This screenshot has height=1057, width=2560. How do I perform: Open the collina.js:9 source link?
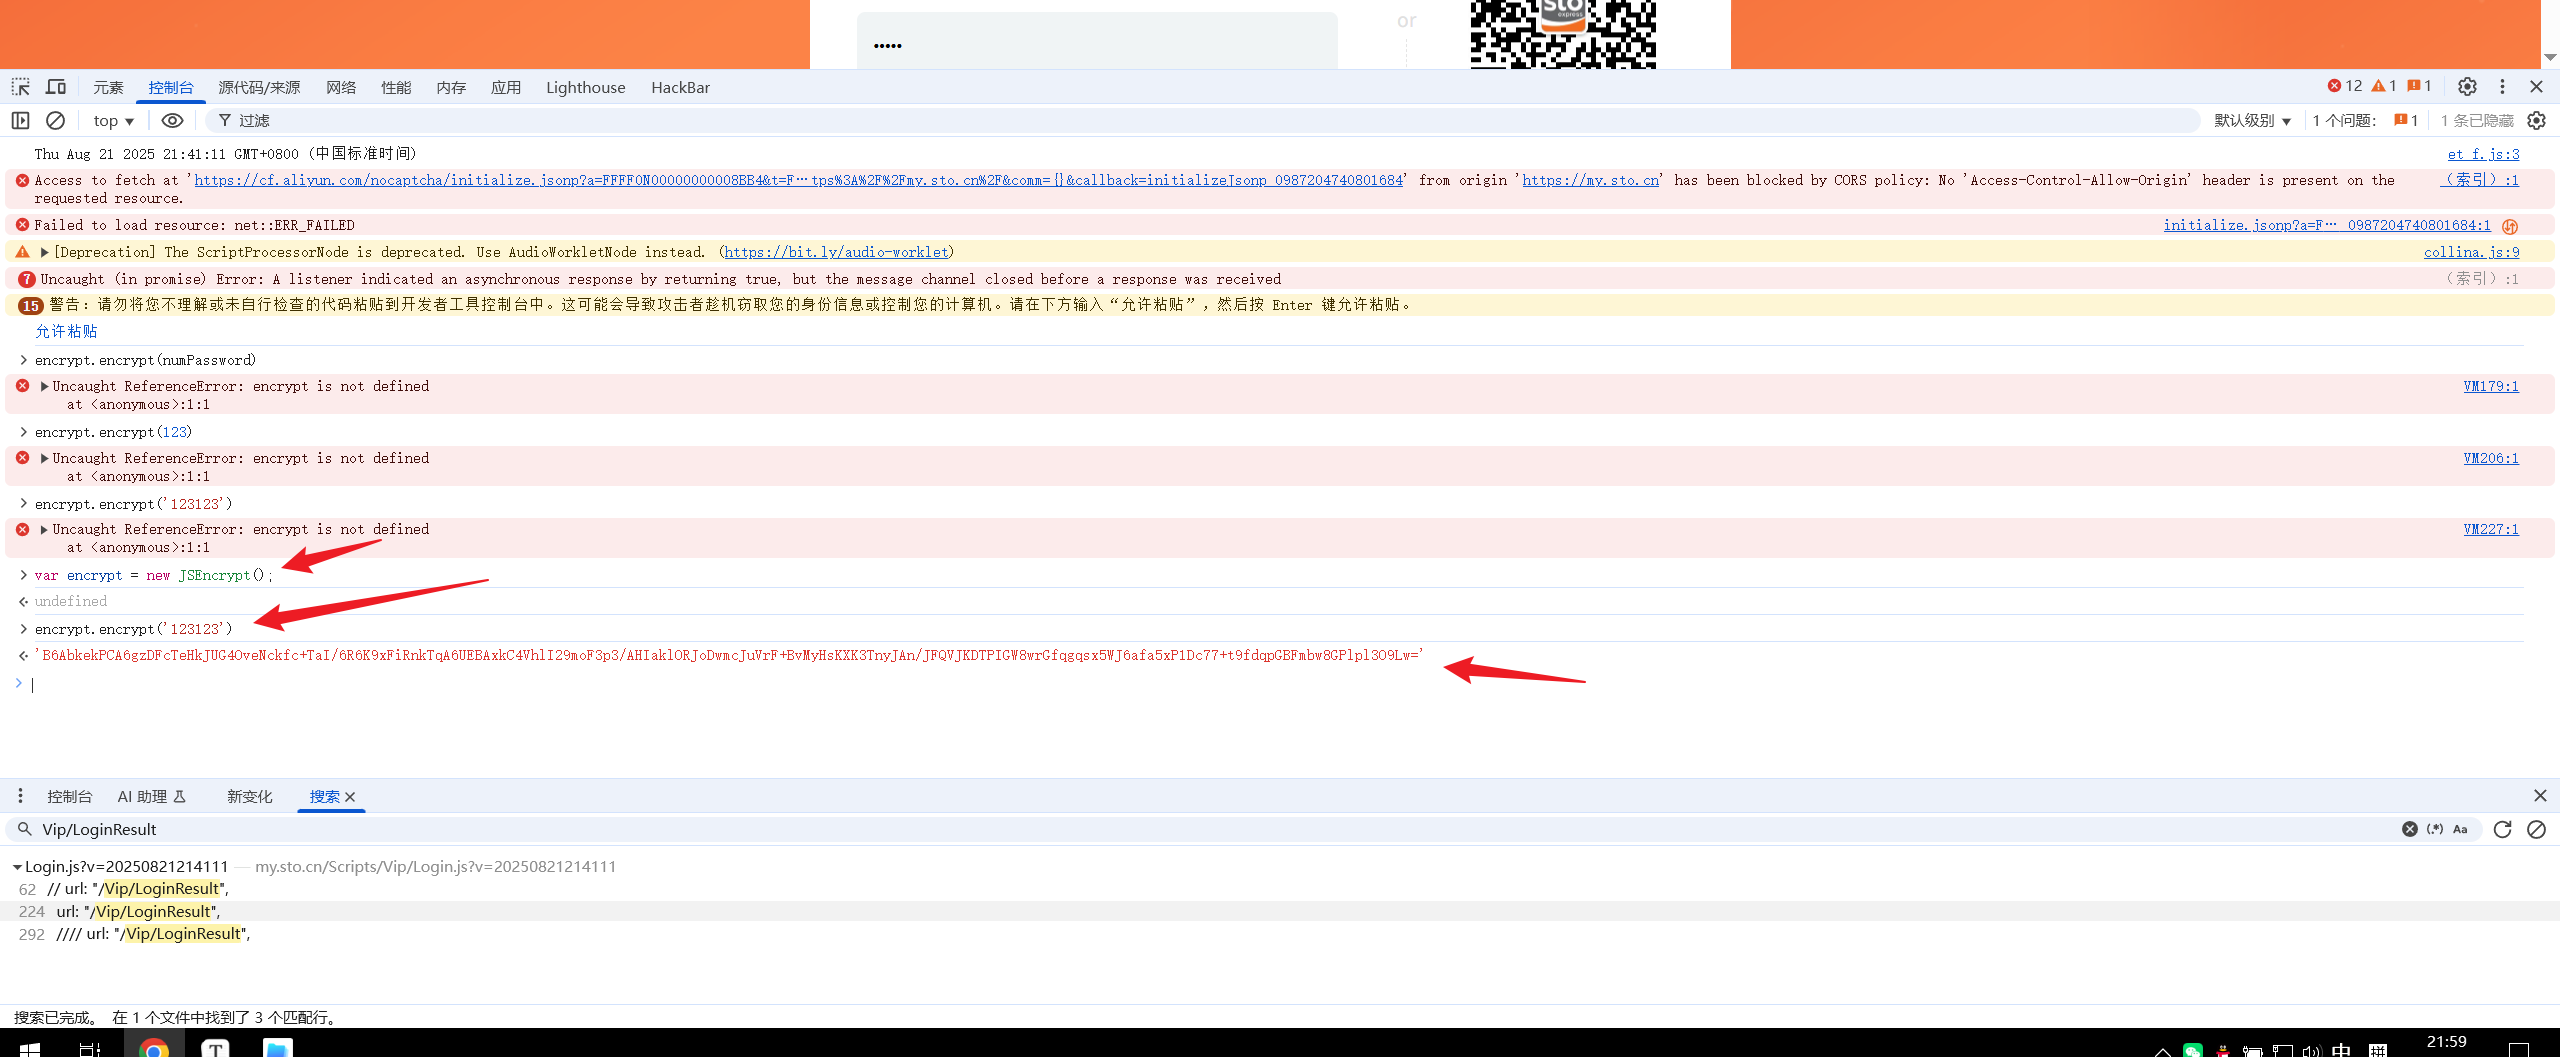(x=2471, y=252)
